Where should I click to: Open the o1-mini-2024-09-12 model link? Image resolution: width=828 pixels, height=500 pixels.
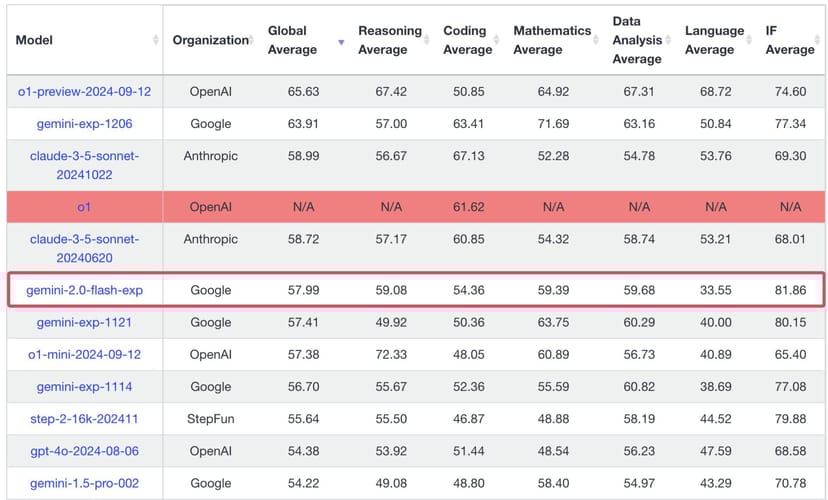(x=84, y=355)
